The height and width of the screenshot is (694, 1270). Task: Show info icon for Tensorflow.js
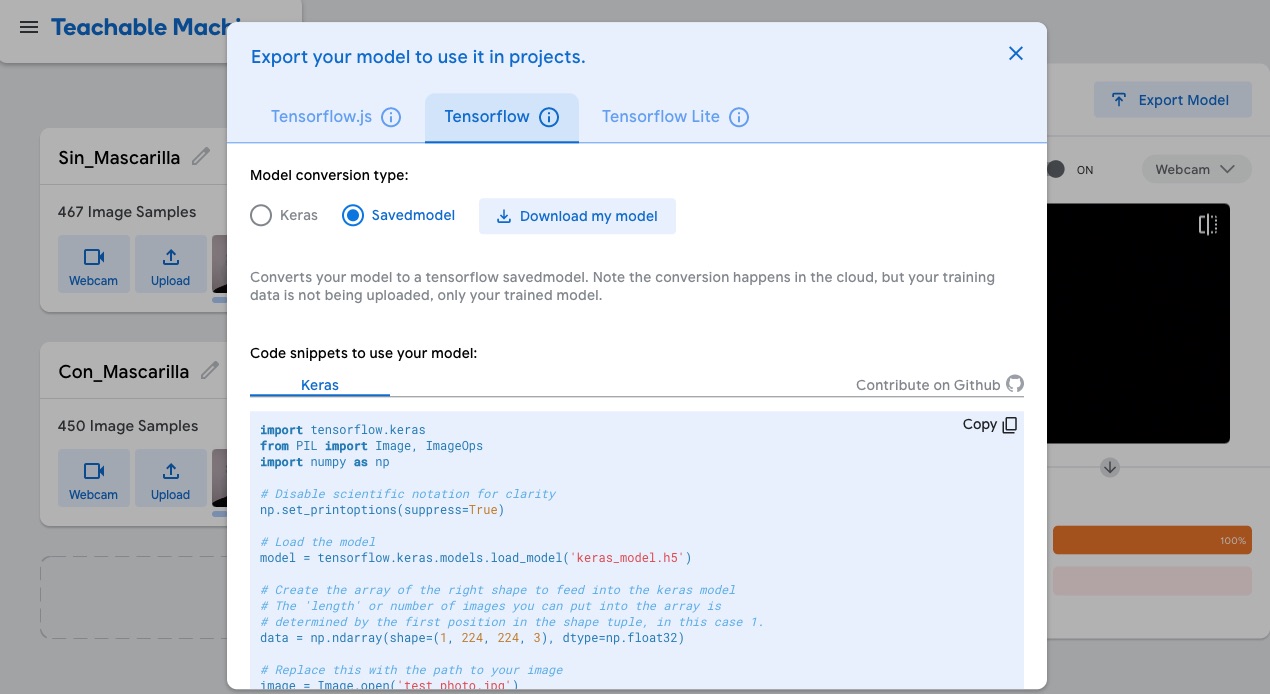tap(392, 117)
